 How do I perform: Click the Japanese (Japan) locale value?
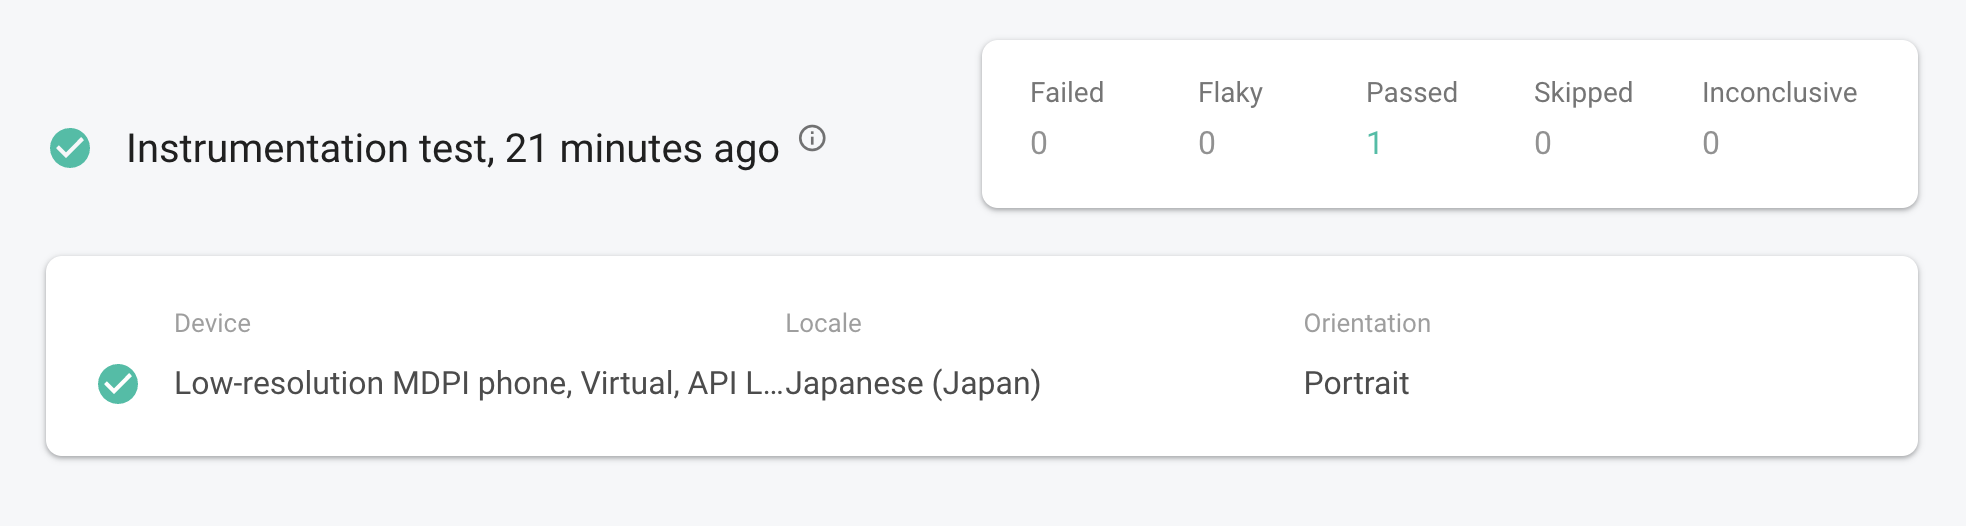tap(914, 384)
